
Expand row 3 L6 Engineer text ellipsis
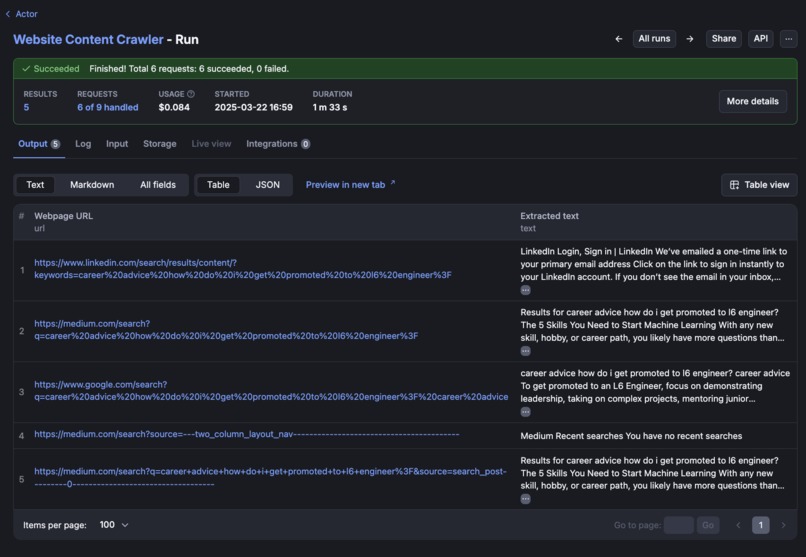(x=525, y=412)
